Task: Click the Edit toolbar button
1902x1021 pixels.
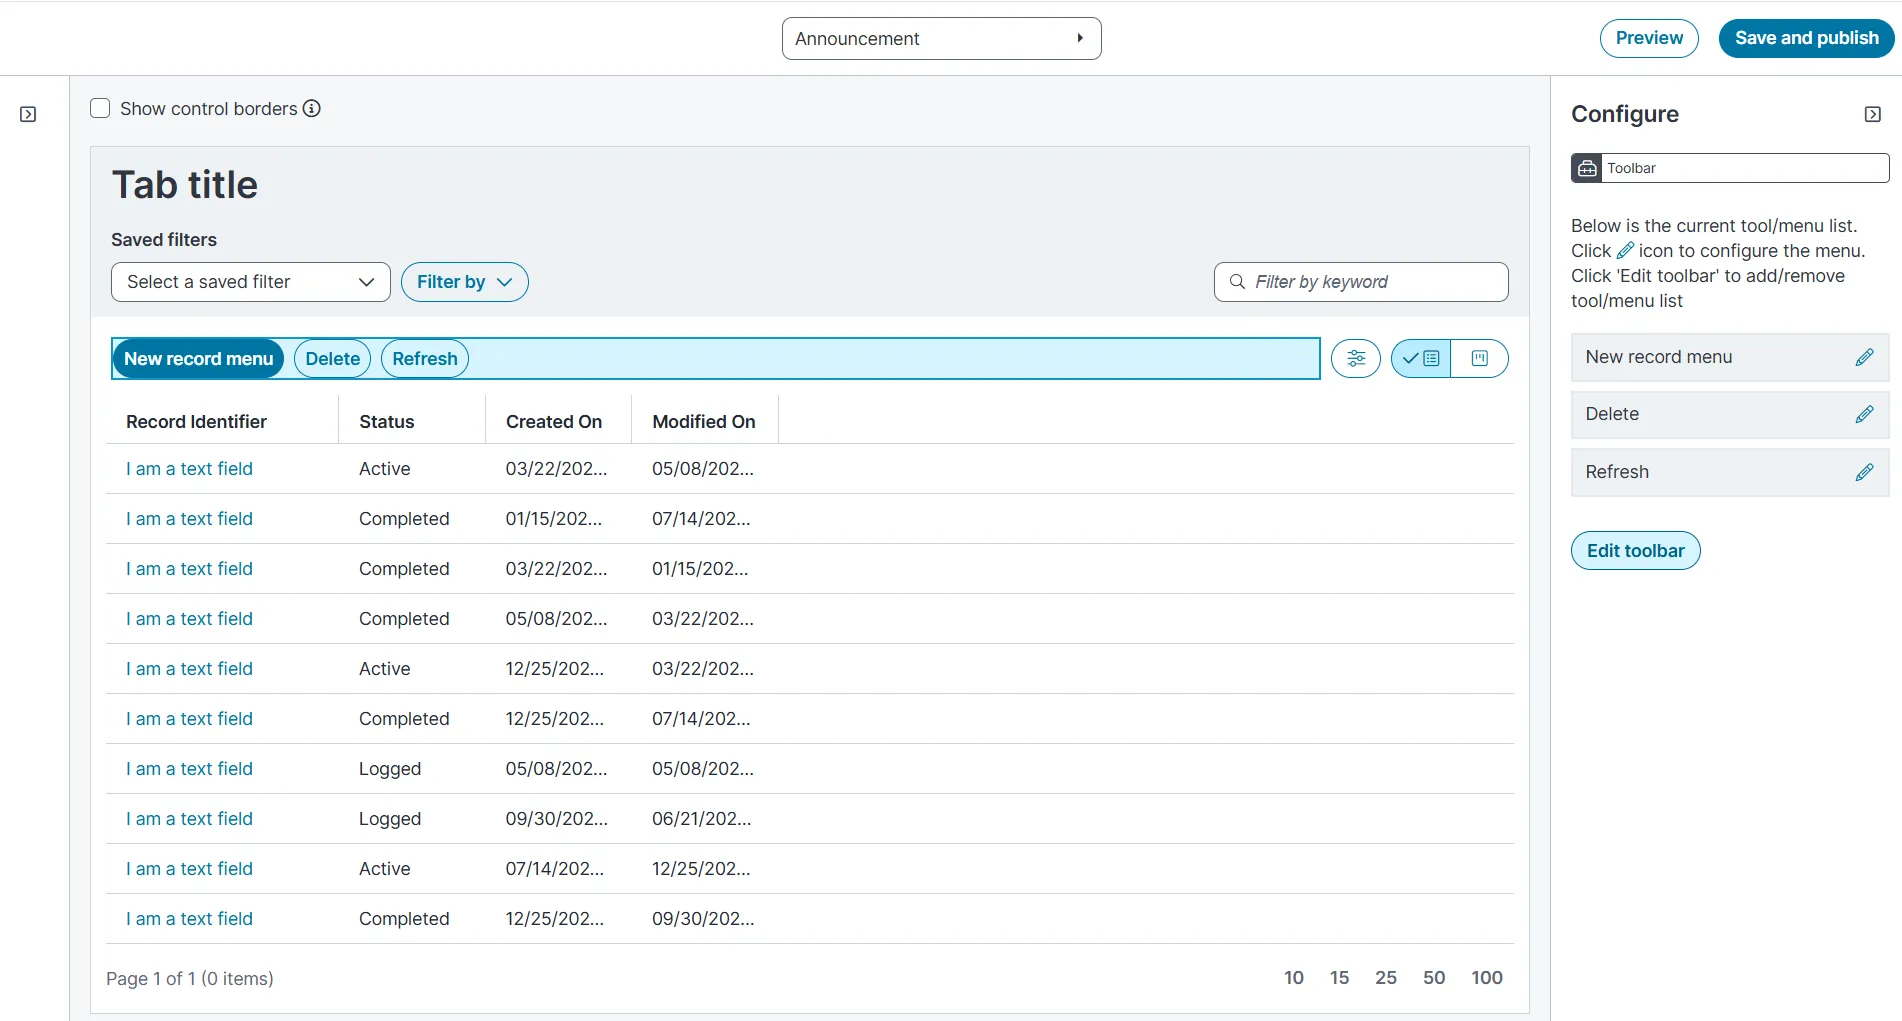Action: click(x=1636, y=551)
